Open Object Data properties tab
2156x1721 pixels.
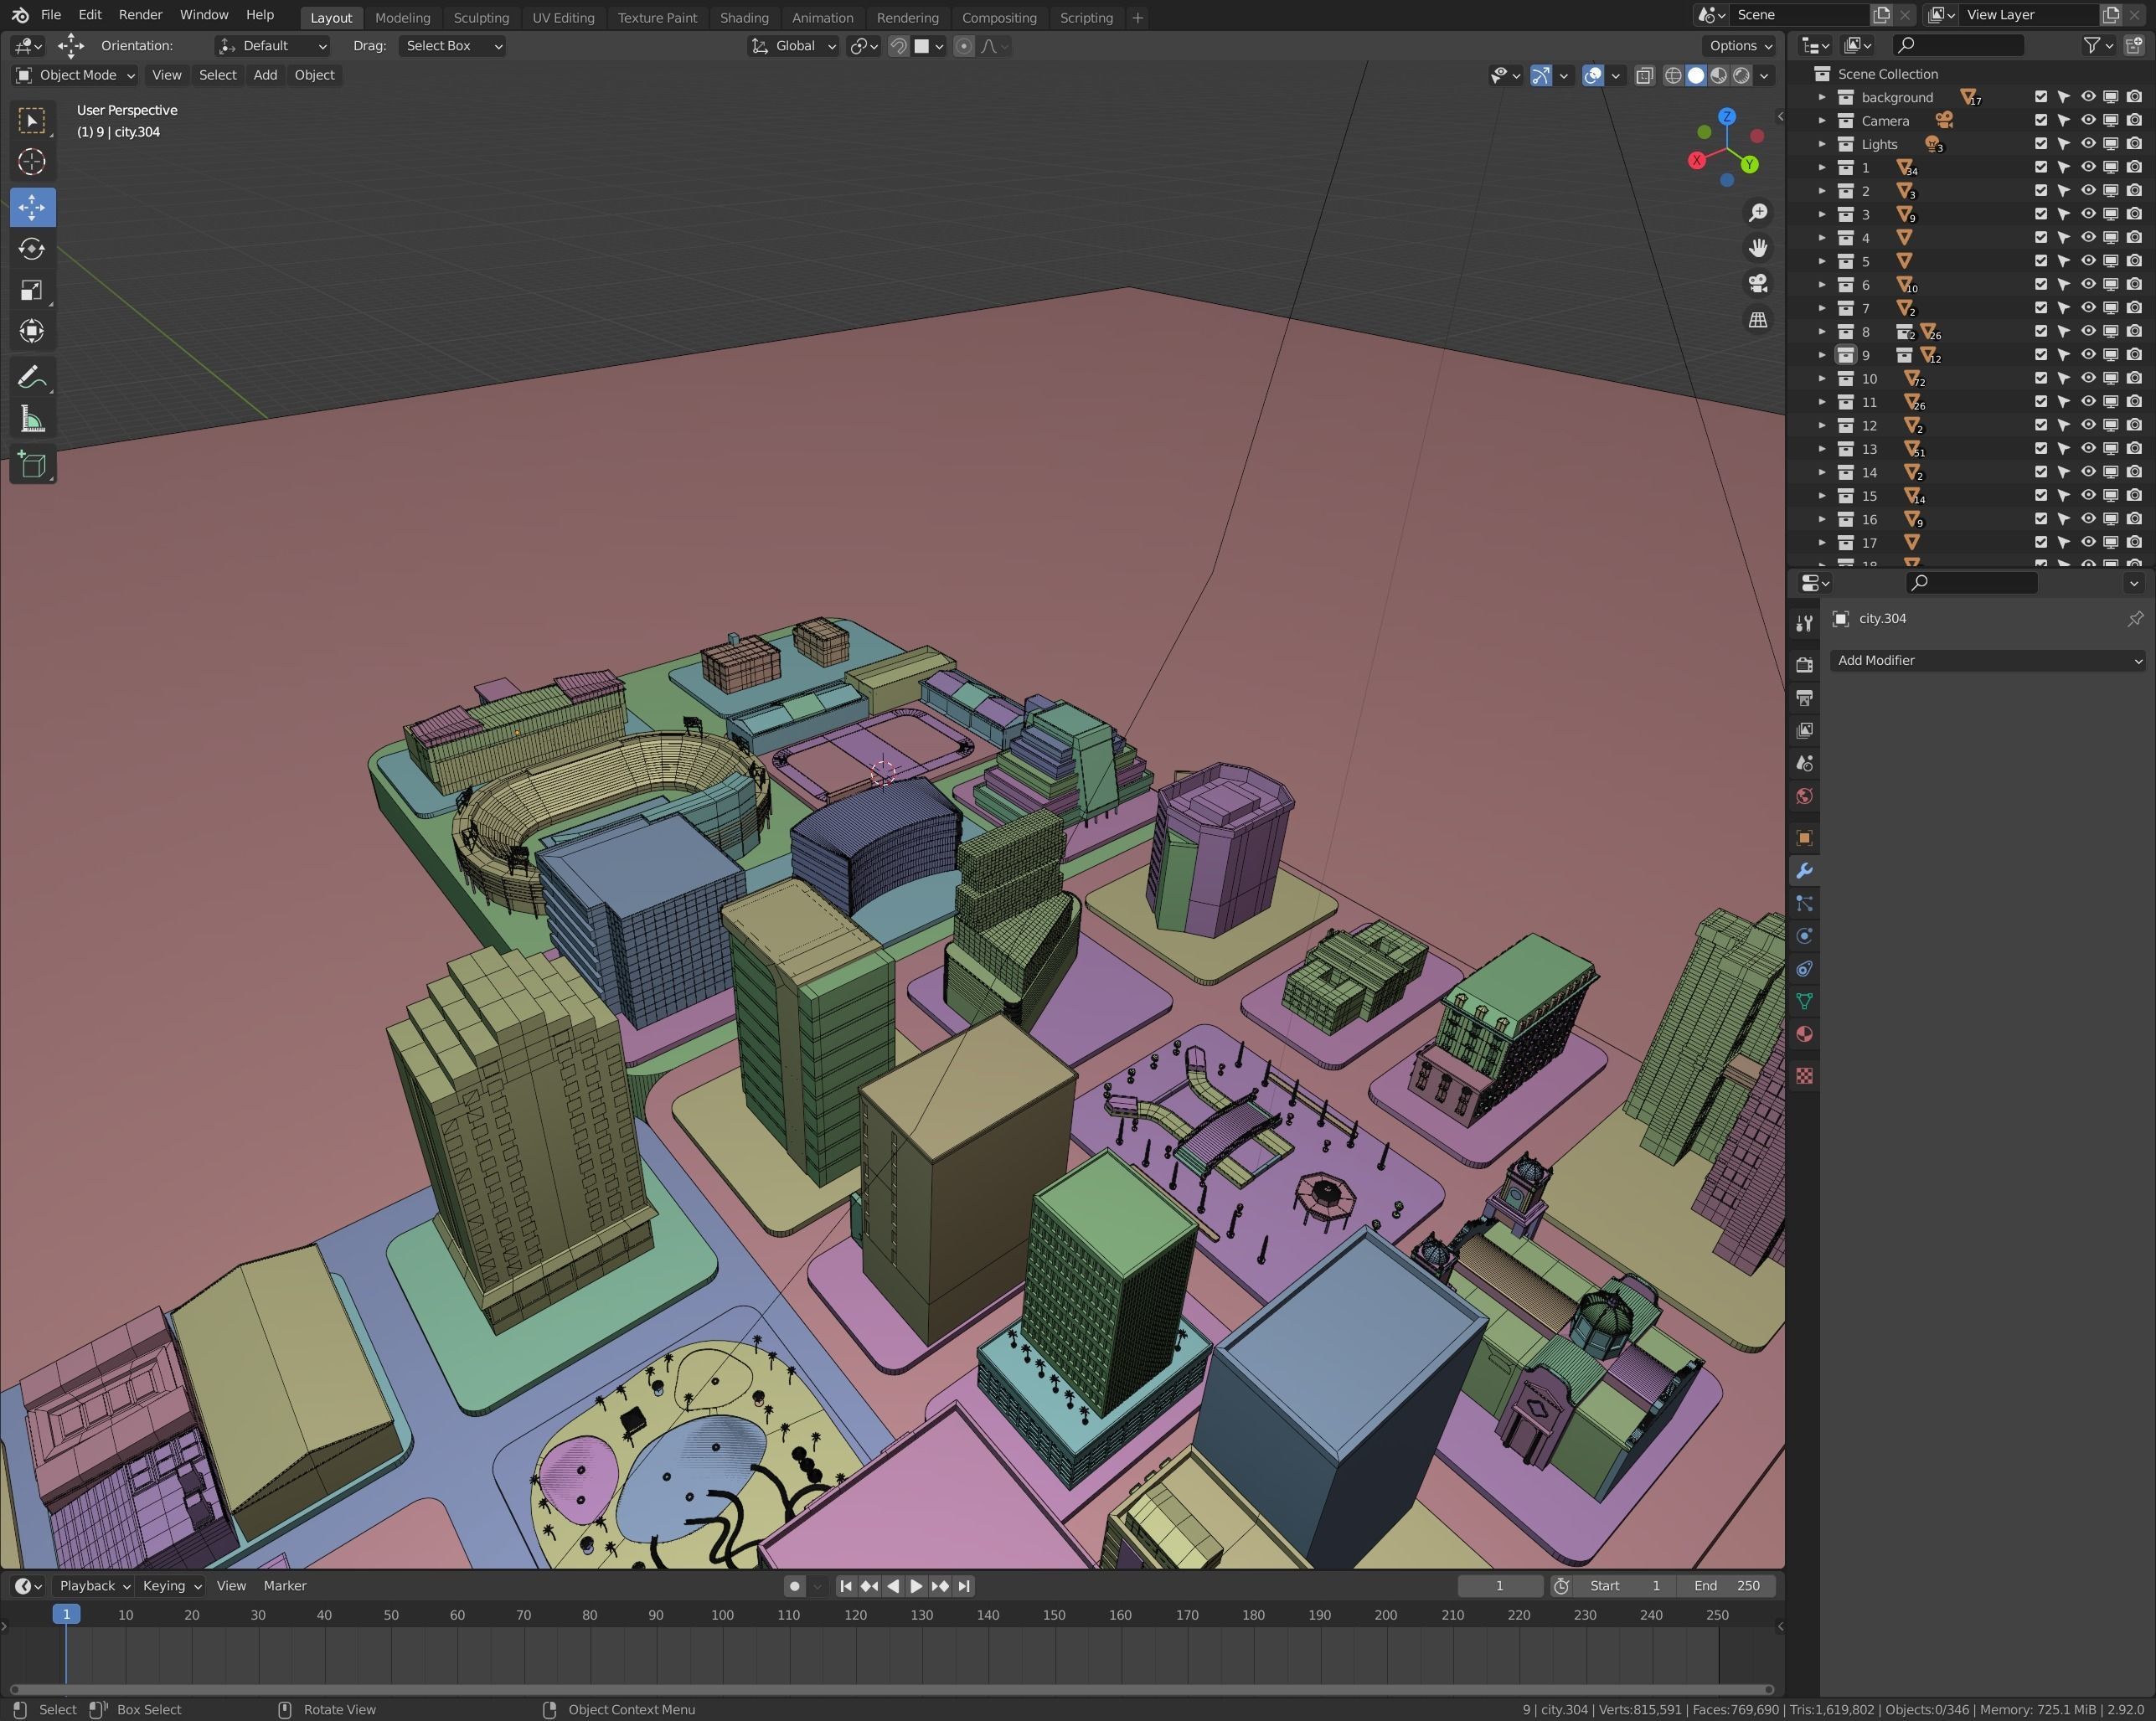click(1804, 1002)
